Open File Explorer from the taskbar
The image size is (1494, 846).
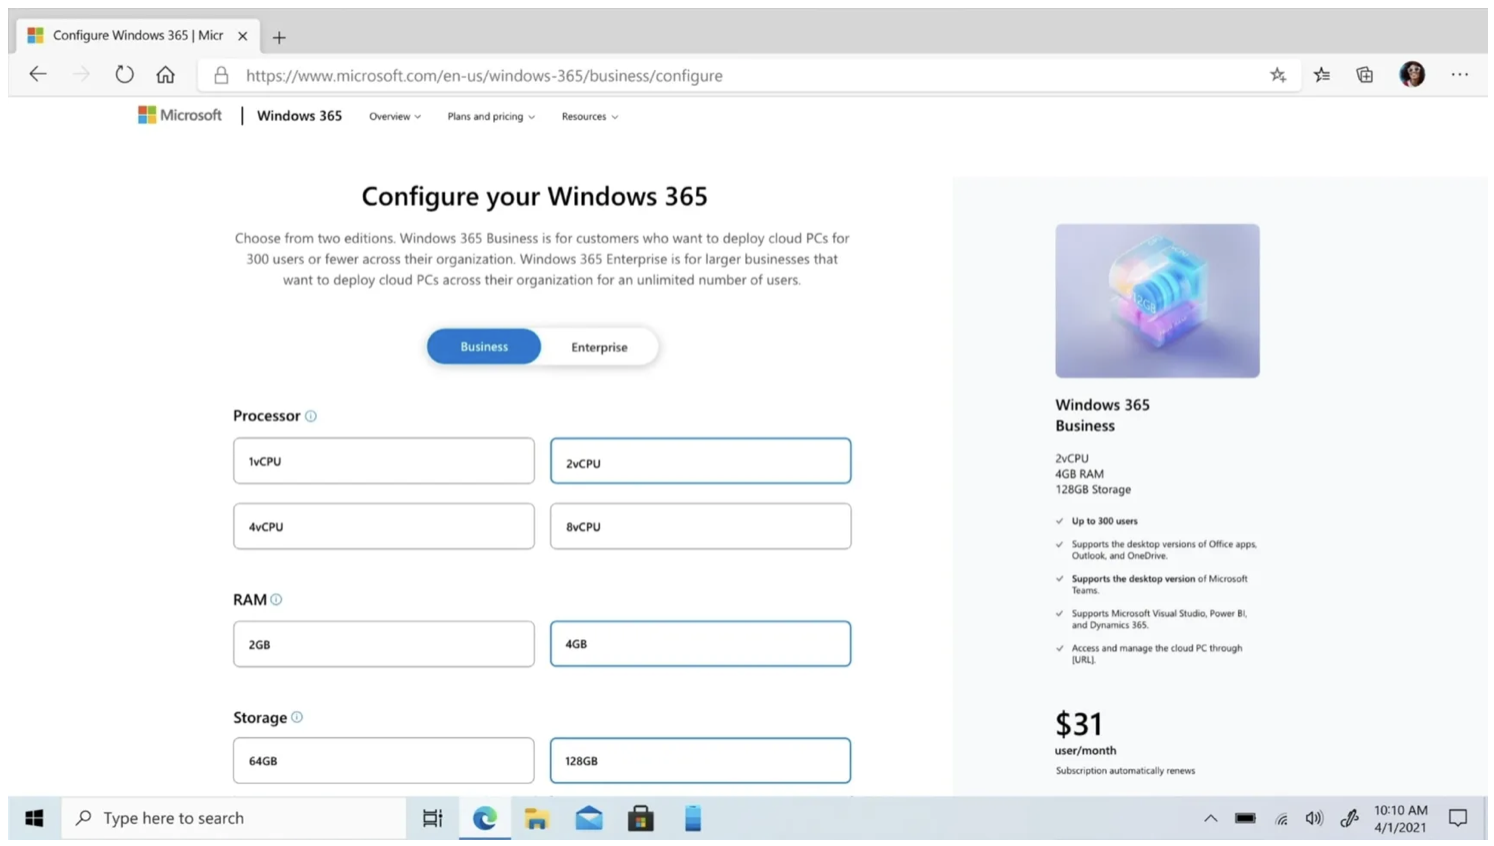[537, 818]
